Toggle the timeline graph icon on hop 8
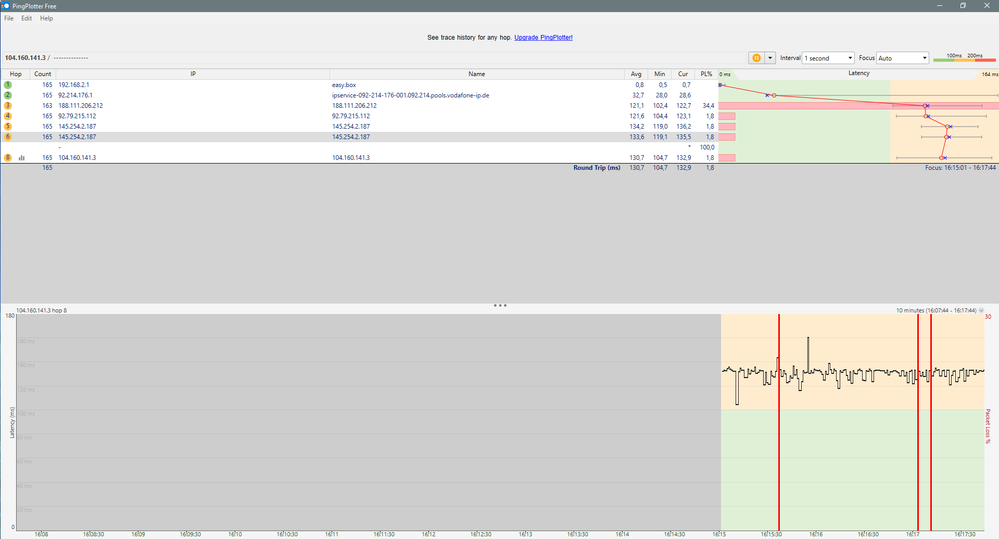 point(22,157)
